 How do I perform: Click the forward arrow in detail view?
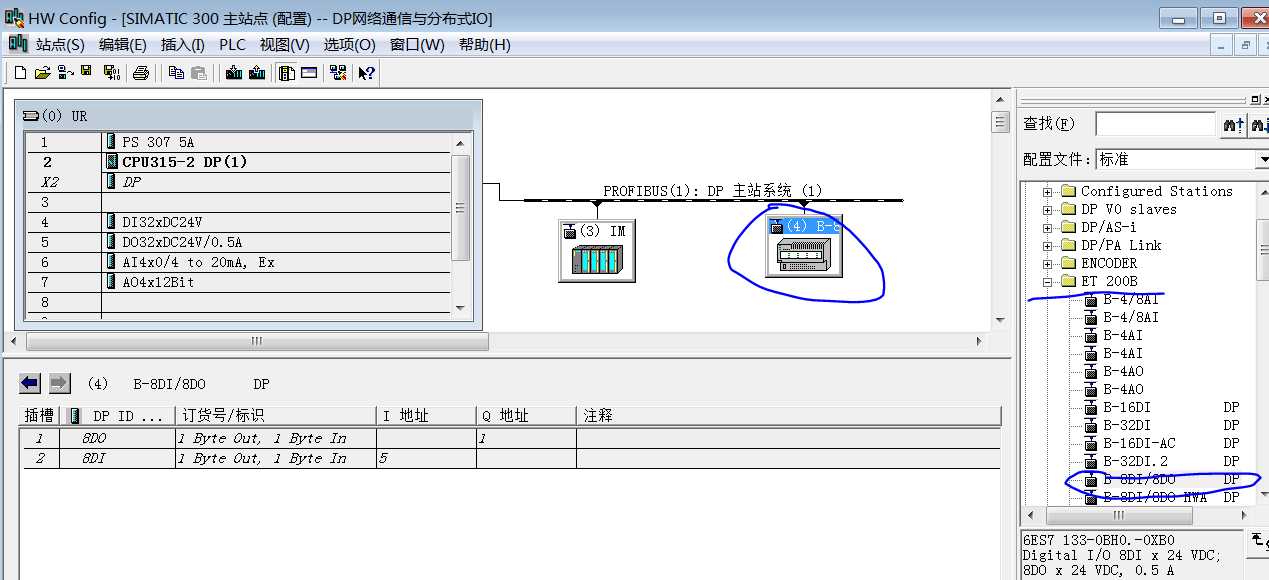[59, 383]
